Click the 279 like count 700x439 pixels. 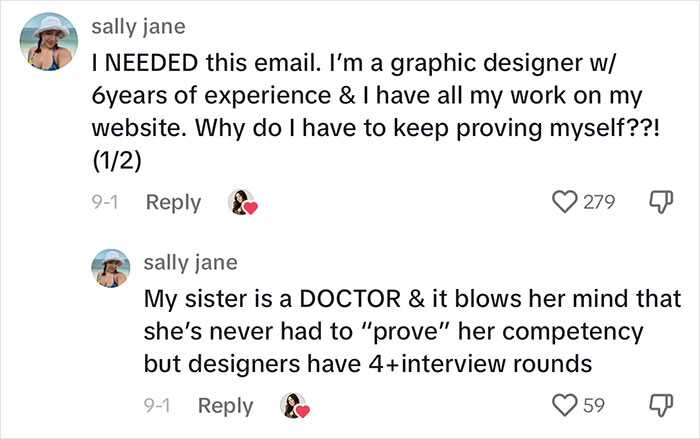coord(599,203)
